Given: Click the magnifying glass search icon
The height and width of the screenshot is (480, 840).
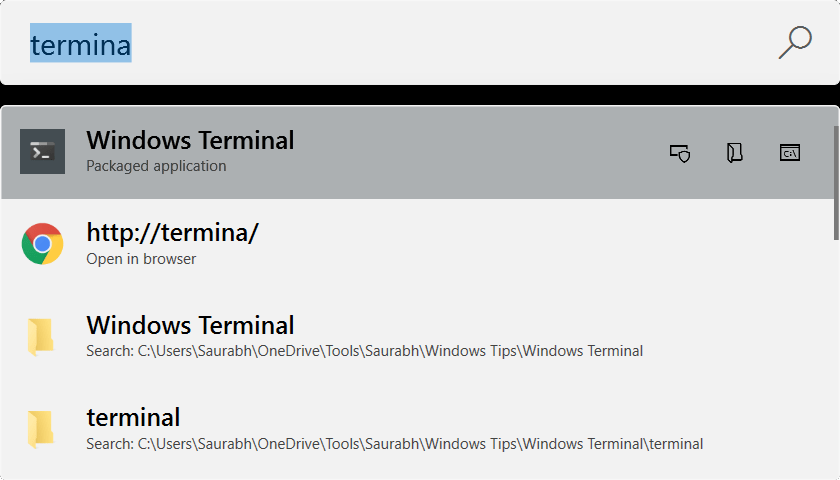Looking at the screenshot, I should (795, 42).
